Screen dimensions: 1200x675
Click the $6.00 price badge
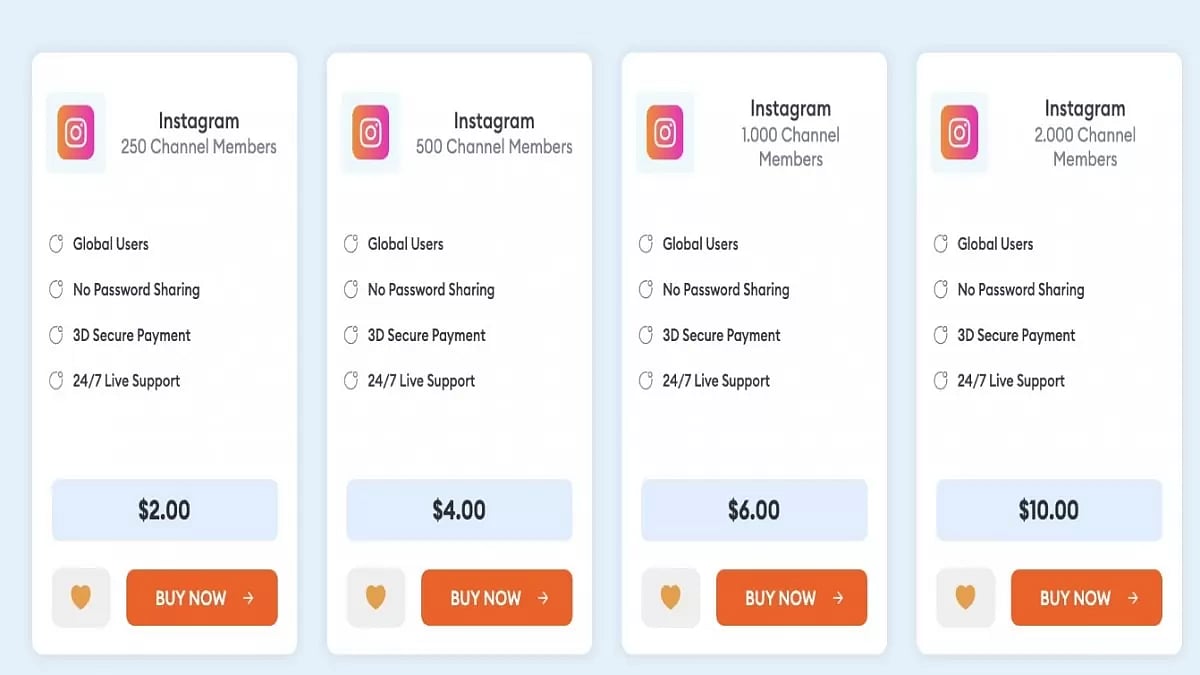(x=754, y=510)
